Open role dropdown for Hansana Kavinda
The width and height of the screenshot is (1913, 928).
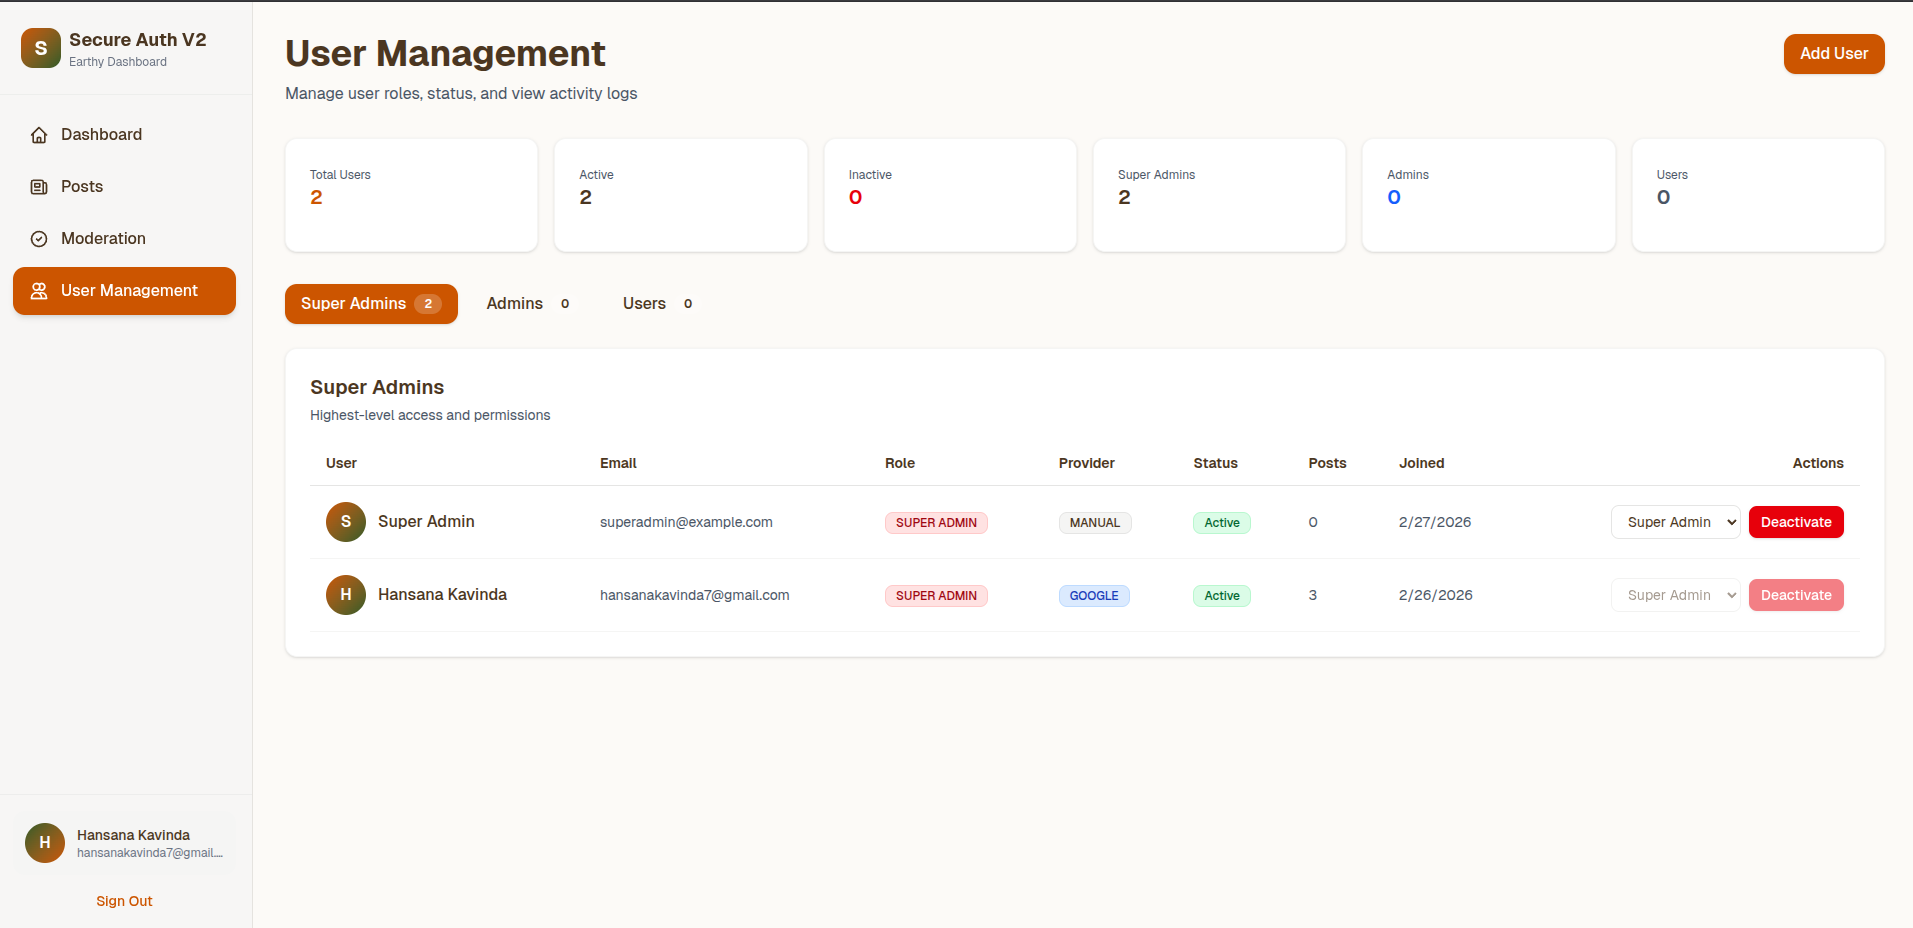(x=1675, y=595)
